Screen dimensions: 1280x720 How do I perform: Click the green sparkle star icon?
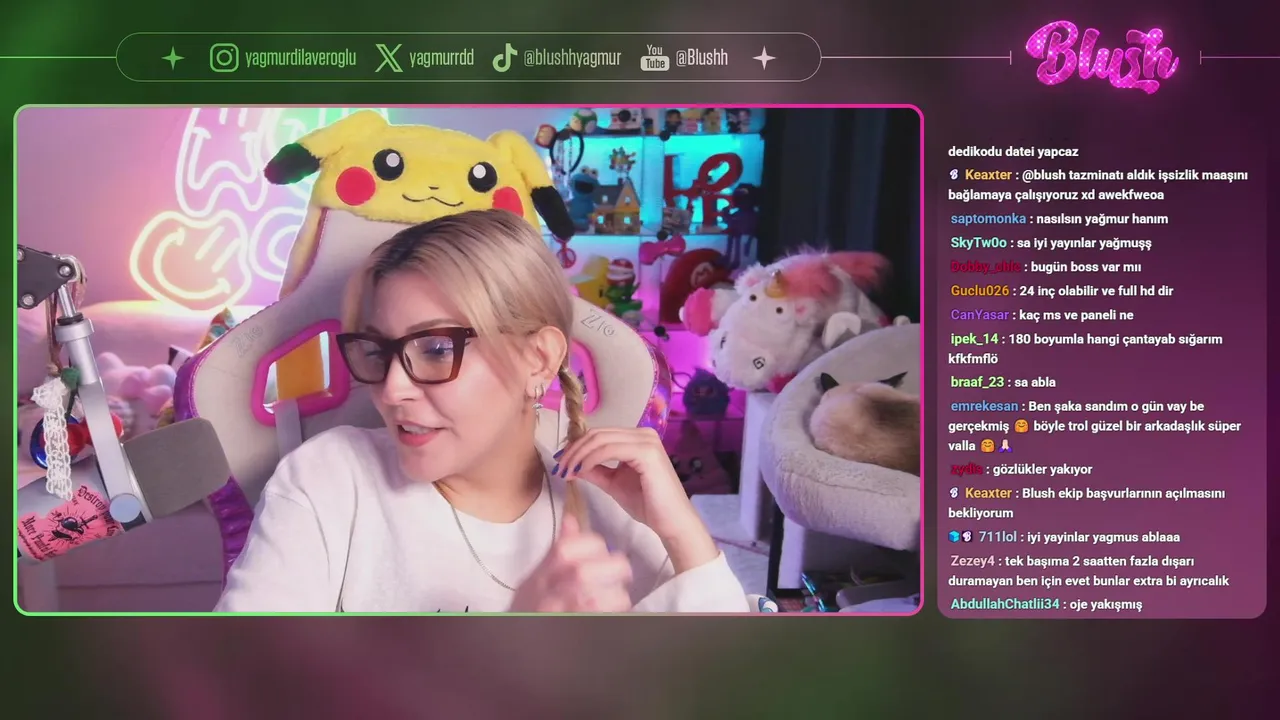[x=173, y=58]
